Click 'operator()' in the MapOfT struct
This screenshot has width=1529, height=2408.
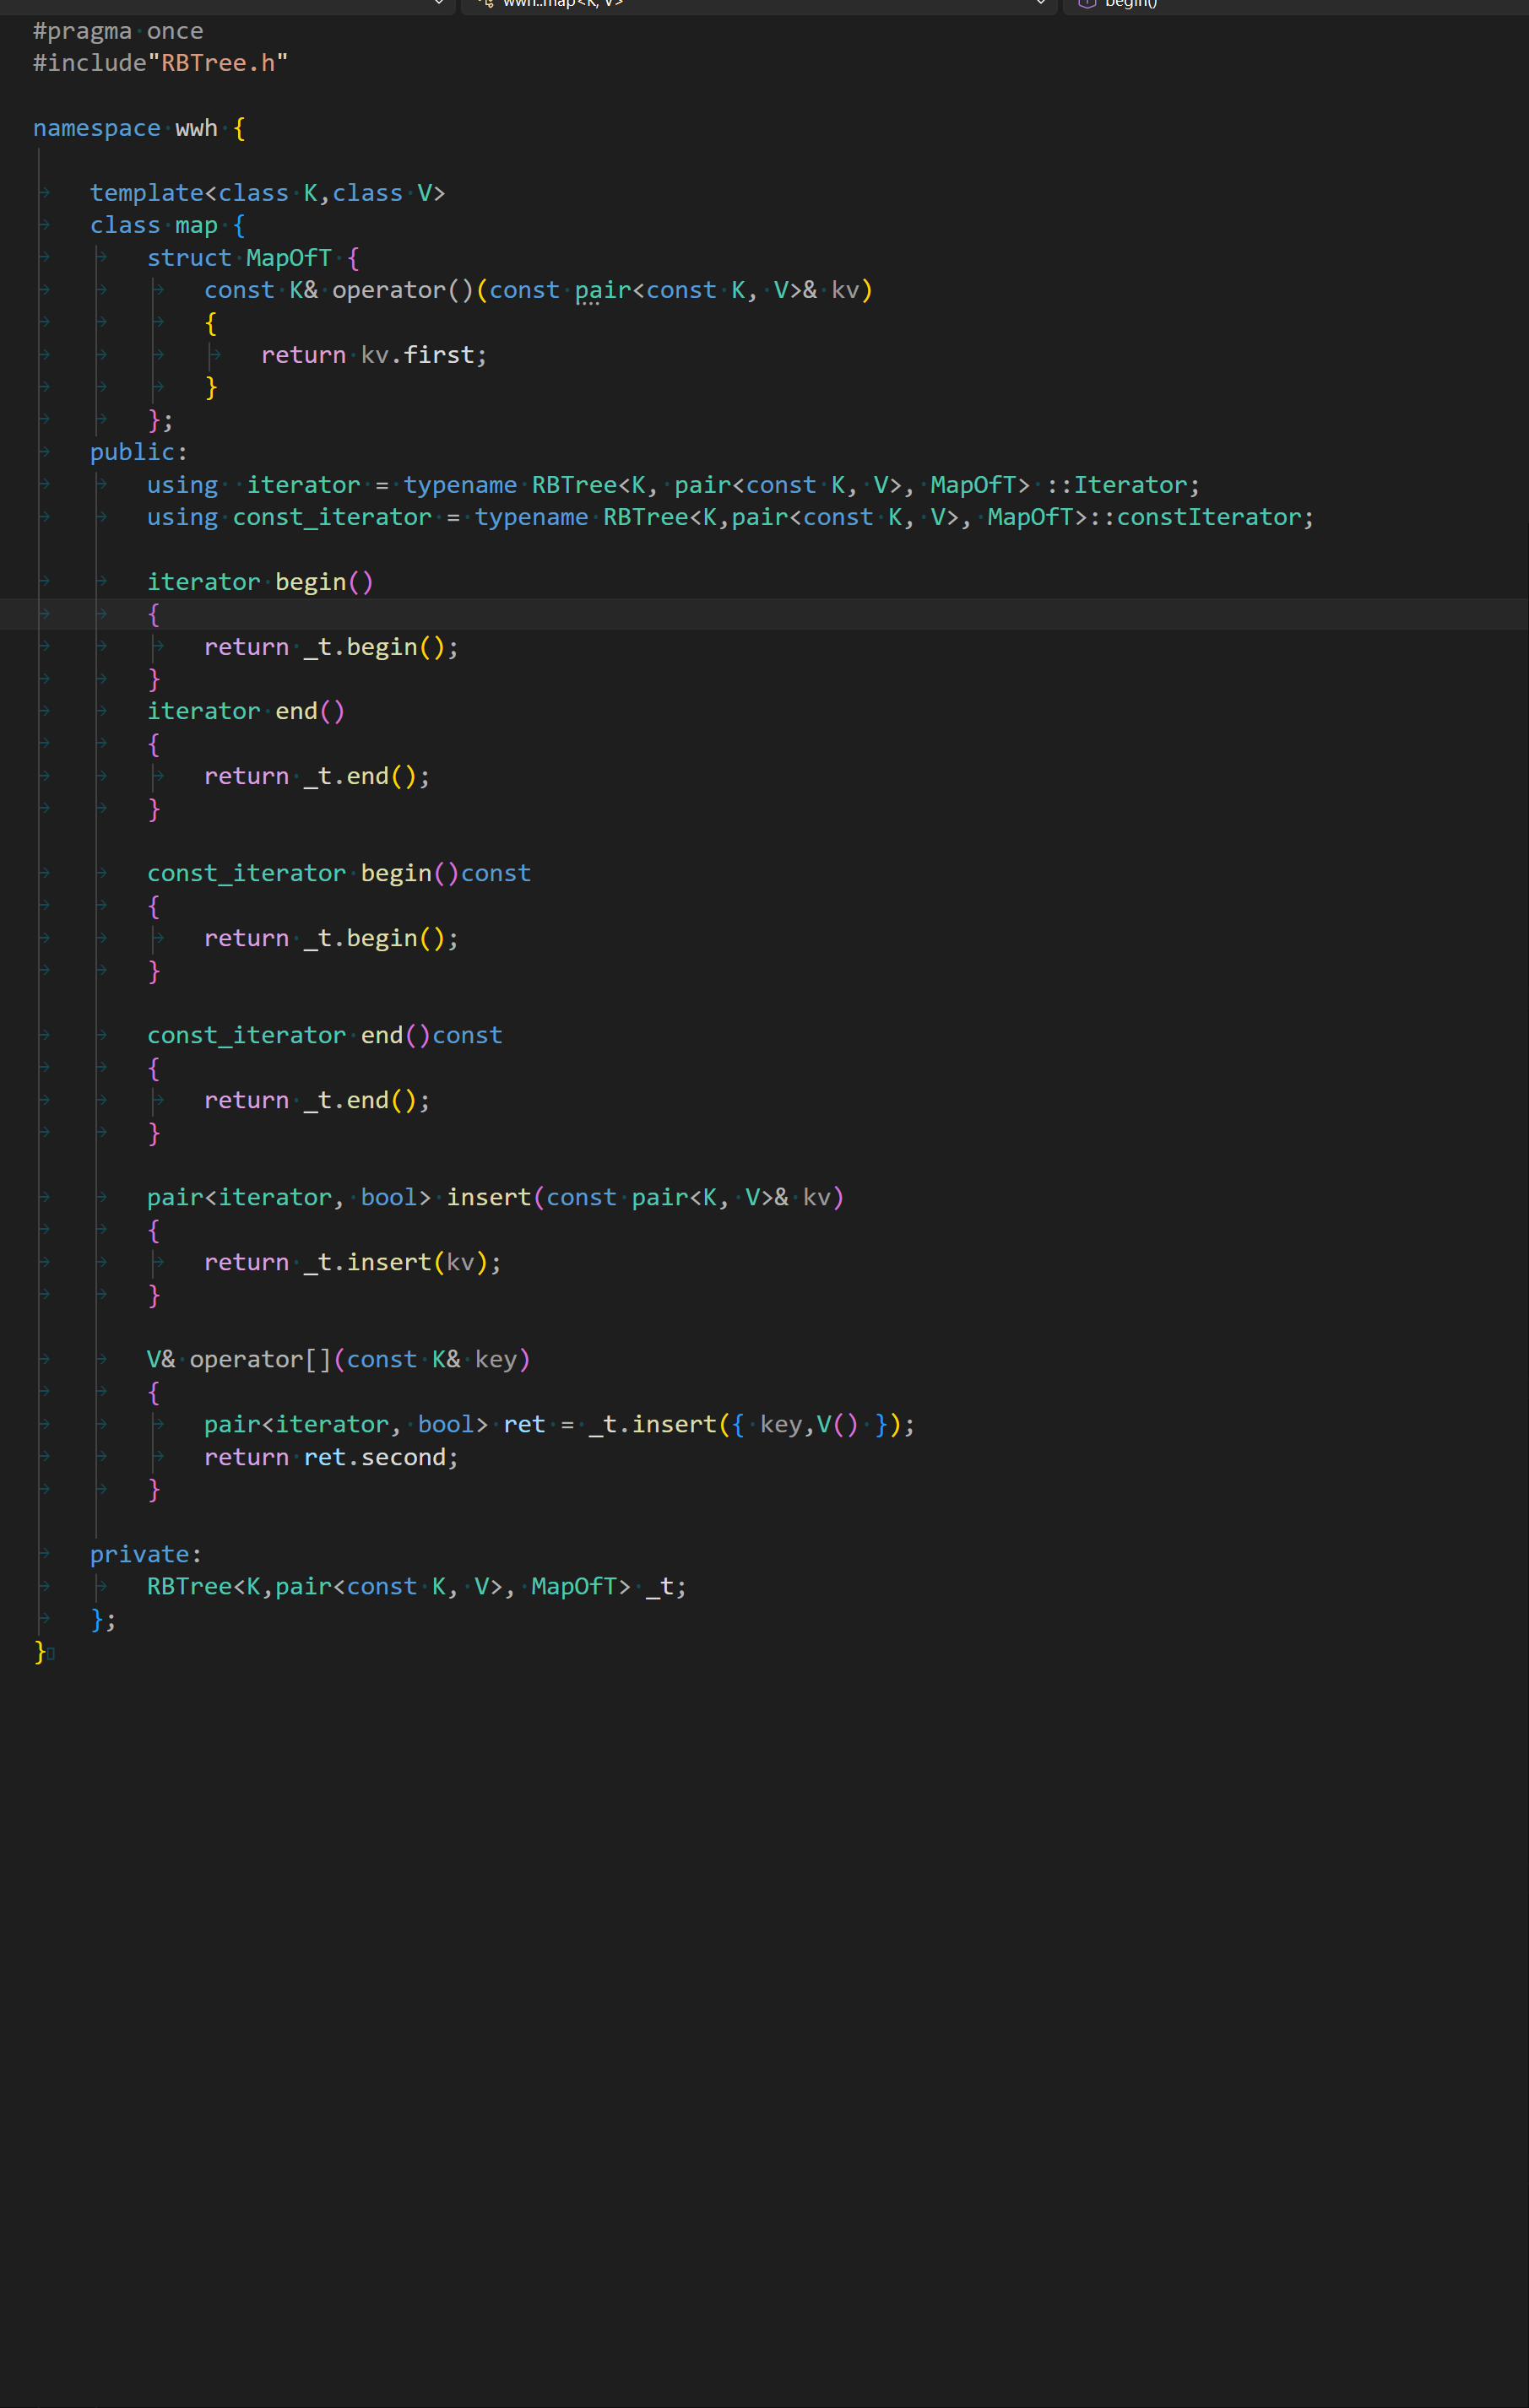click(403, 290)
